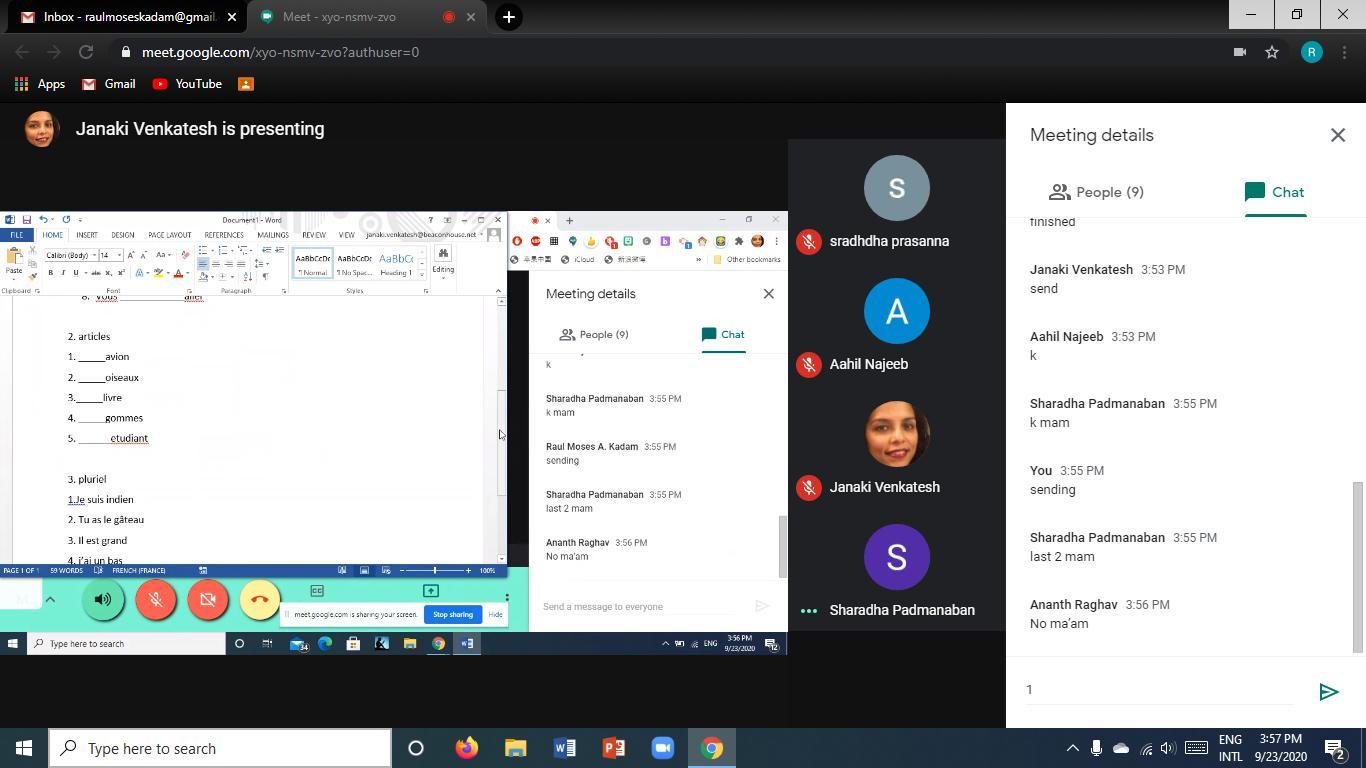Open the PAGE LAYOUT tab in shared Word
Image resolution: width=1366 pixels, height=768 pixels.
tap(169, 235)
